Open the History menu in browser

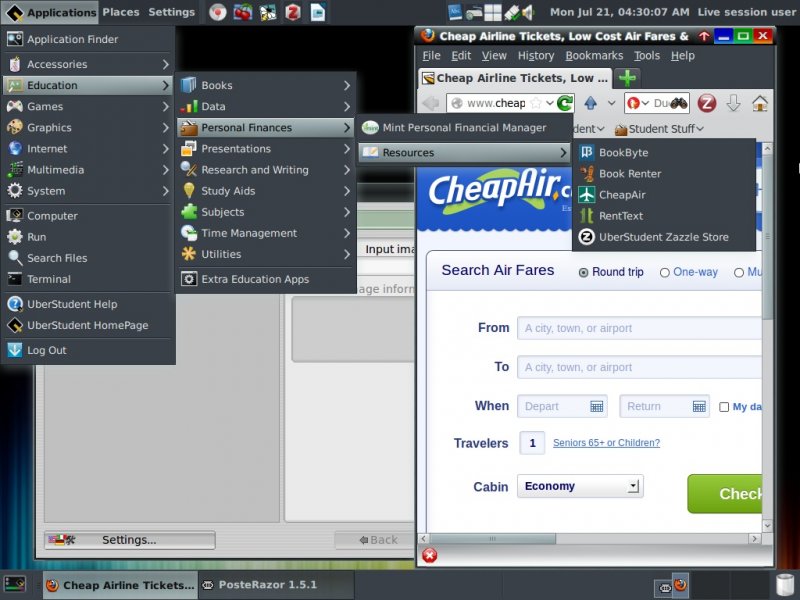(x=536, y=56)
